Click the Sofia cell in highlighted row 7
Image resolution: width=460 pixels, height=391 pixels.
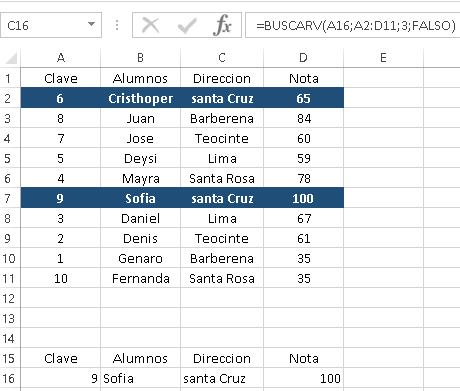[x=140, y=198]
